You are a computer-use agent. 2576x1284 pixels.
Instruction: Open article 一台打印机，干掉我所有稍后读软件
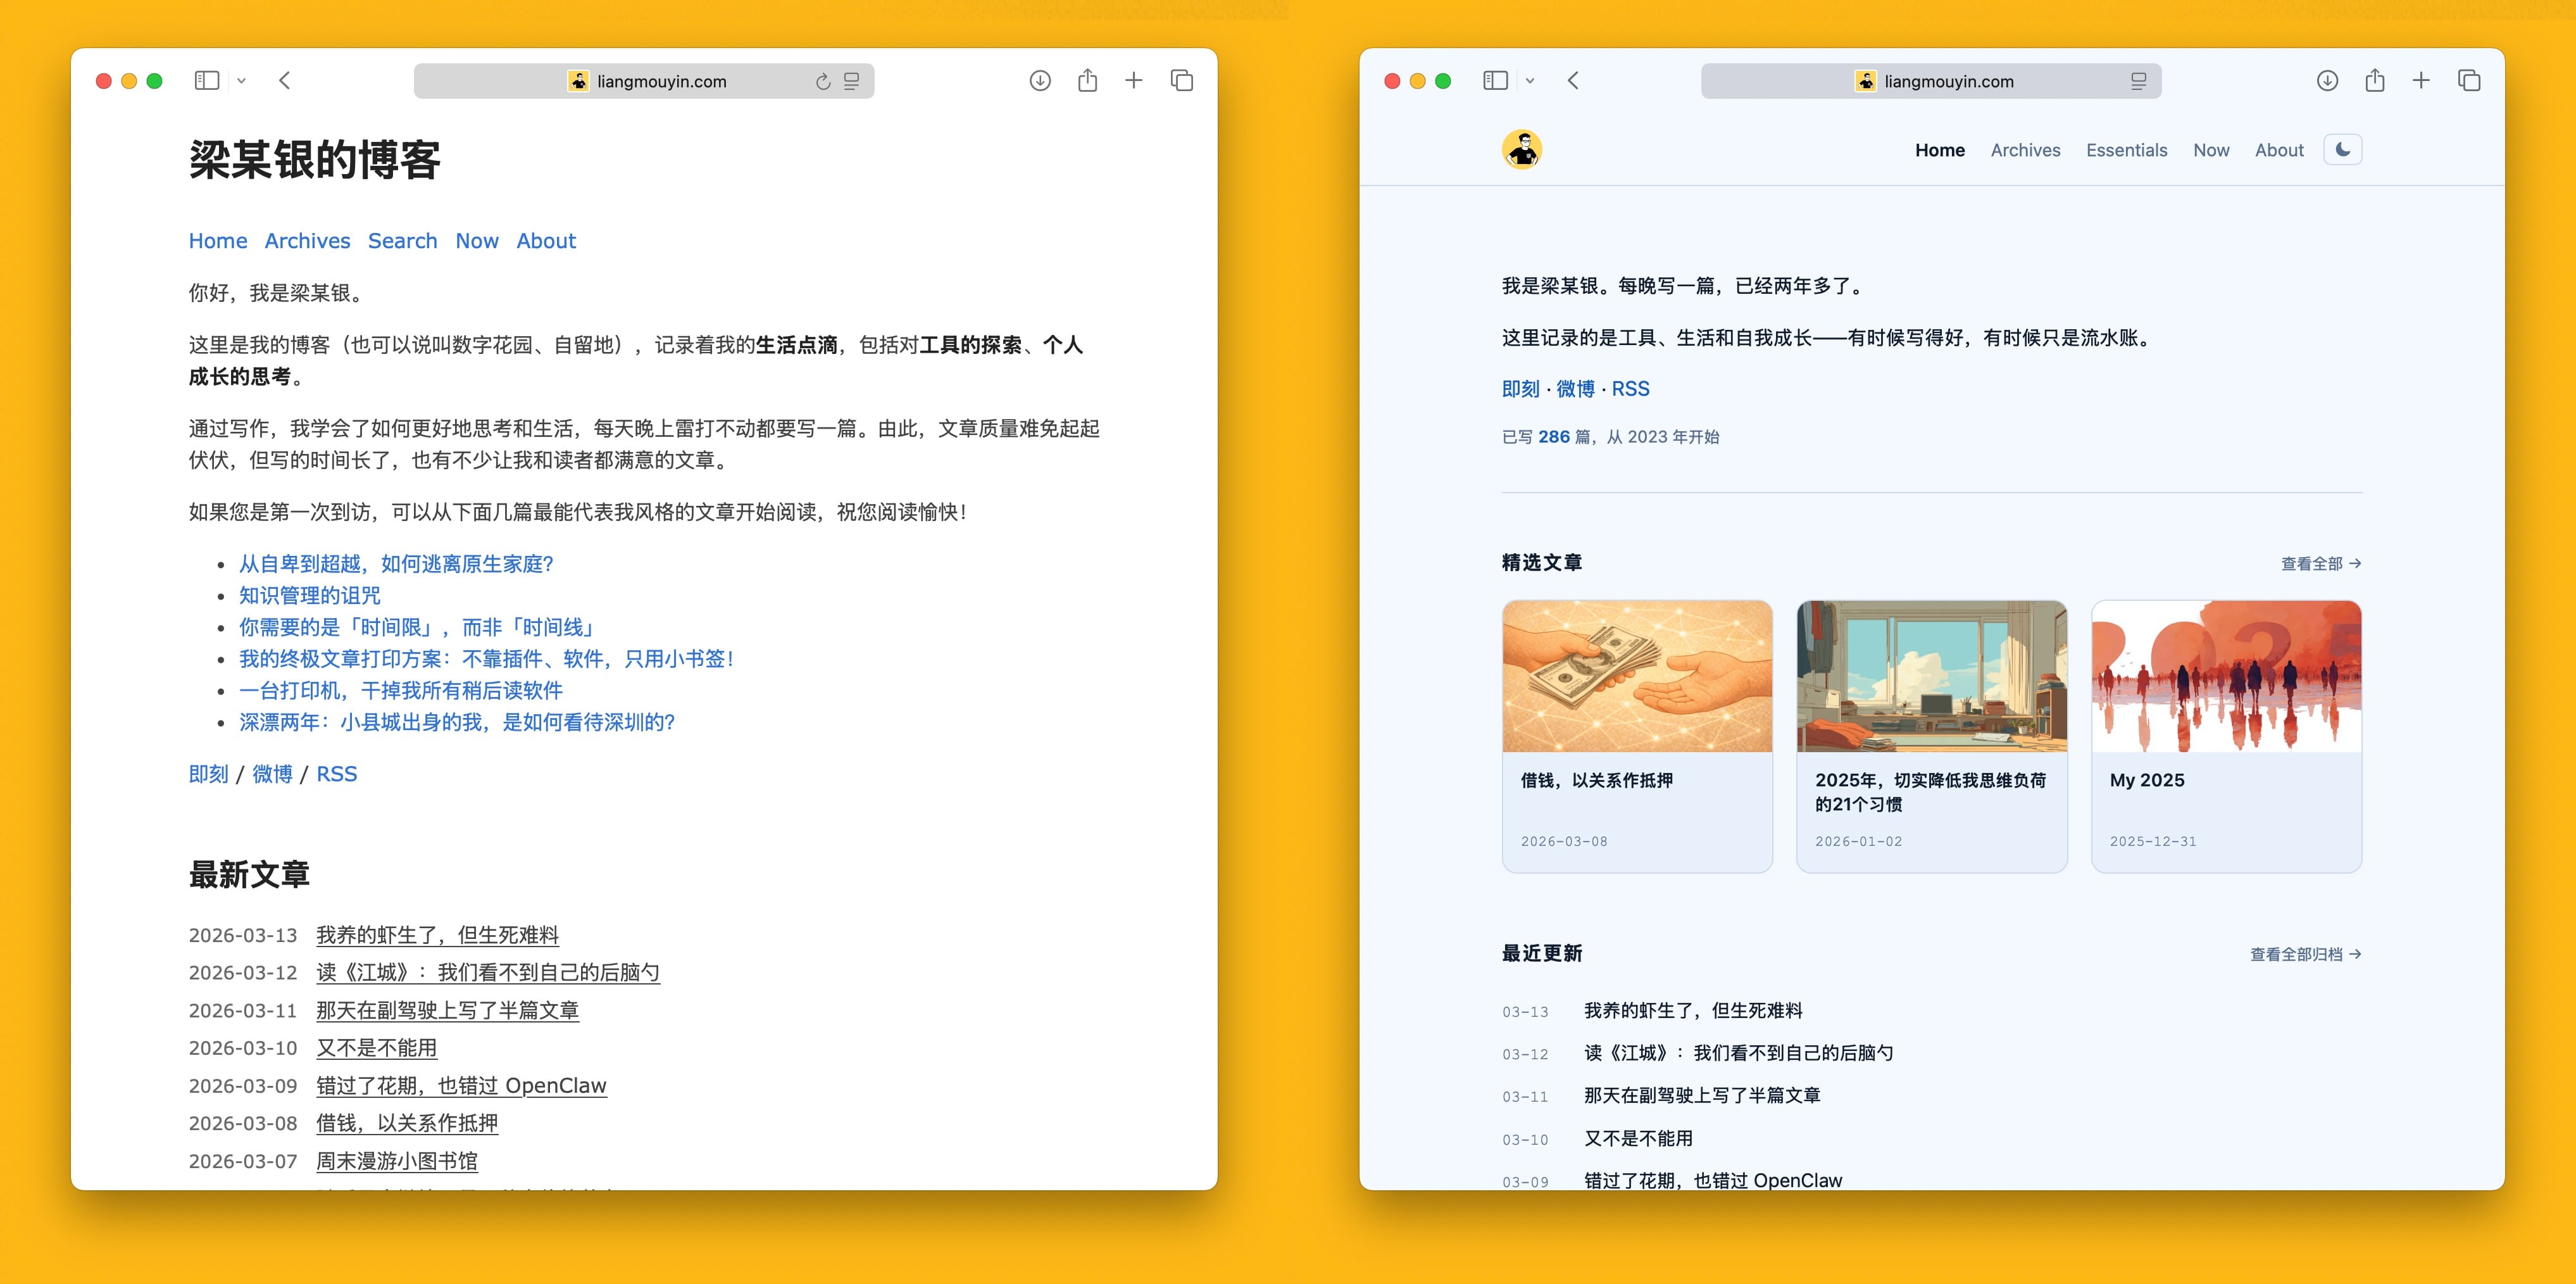(401, 691)
